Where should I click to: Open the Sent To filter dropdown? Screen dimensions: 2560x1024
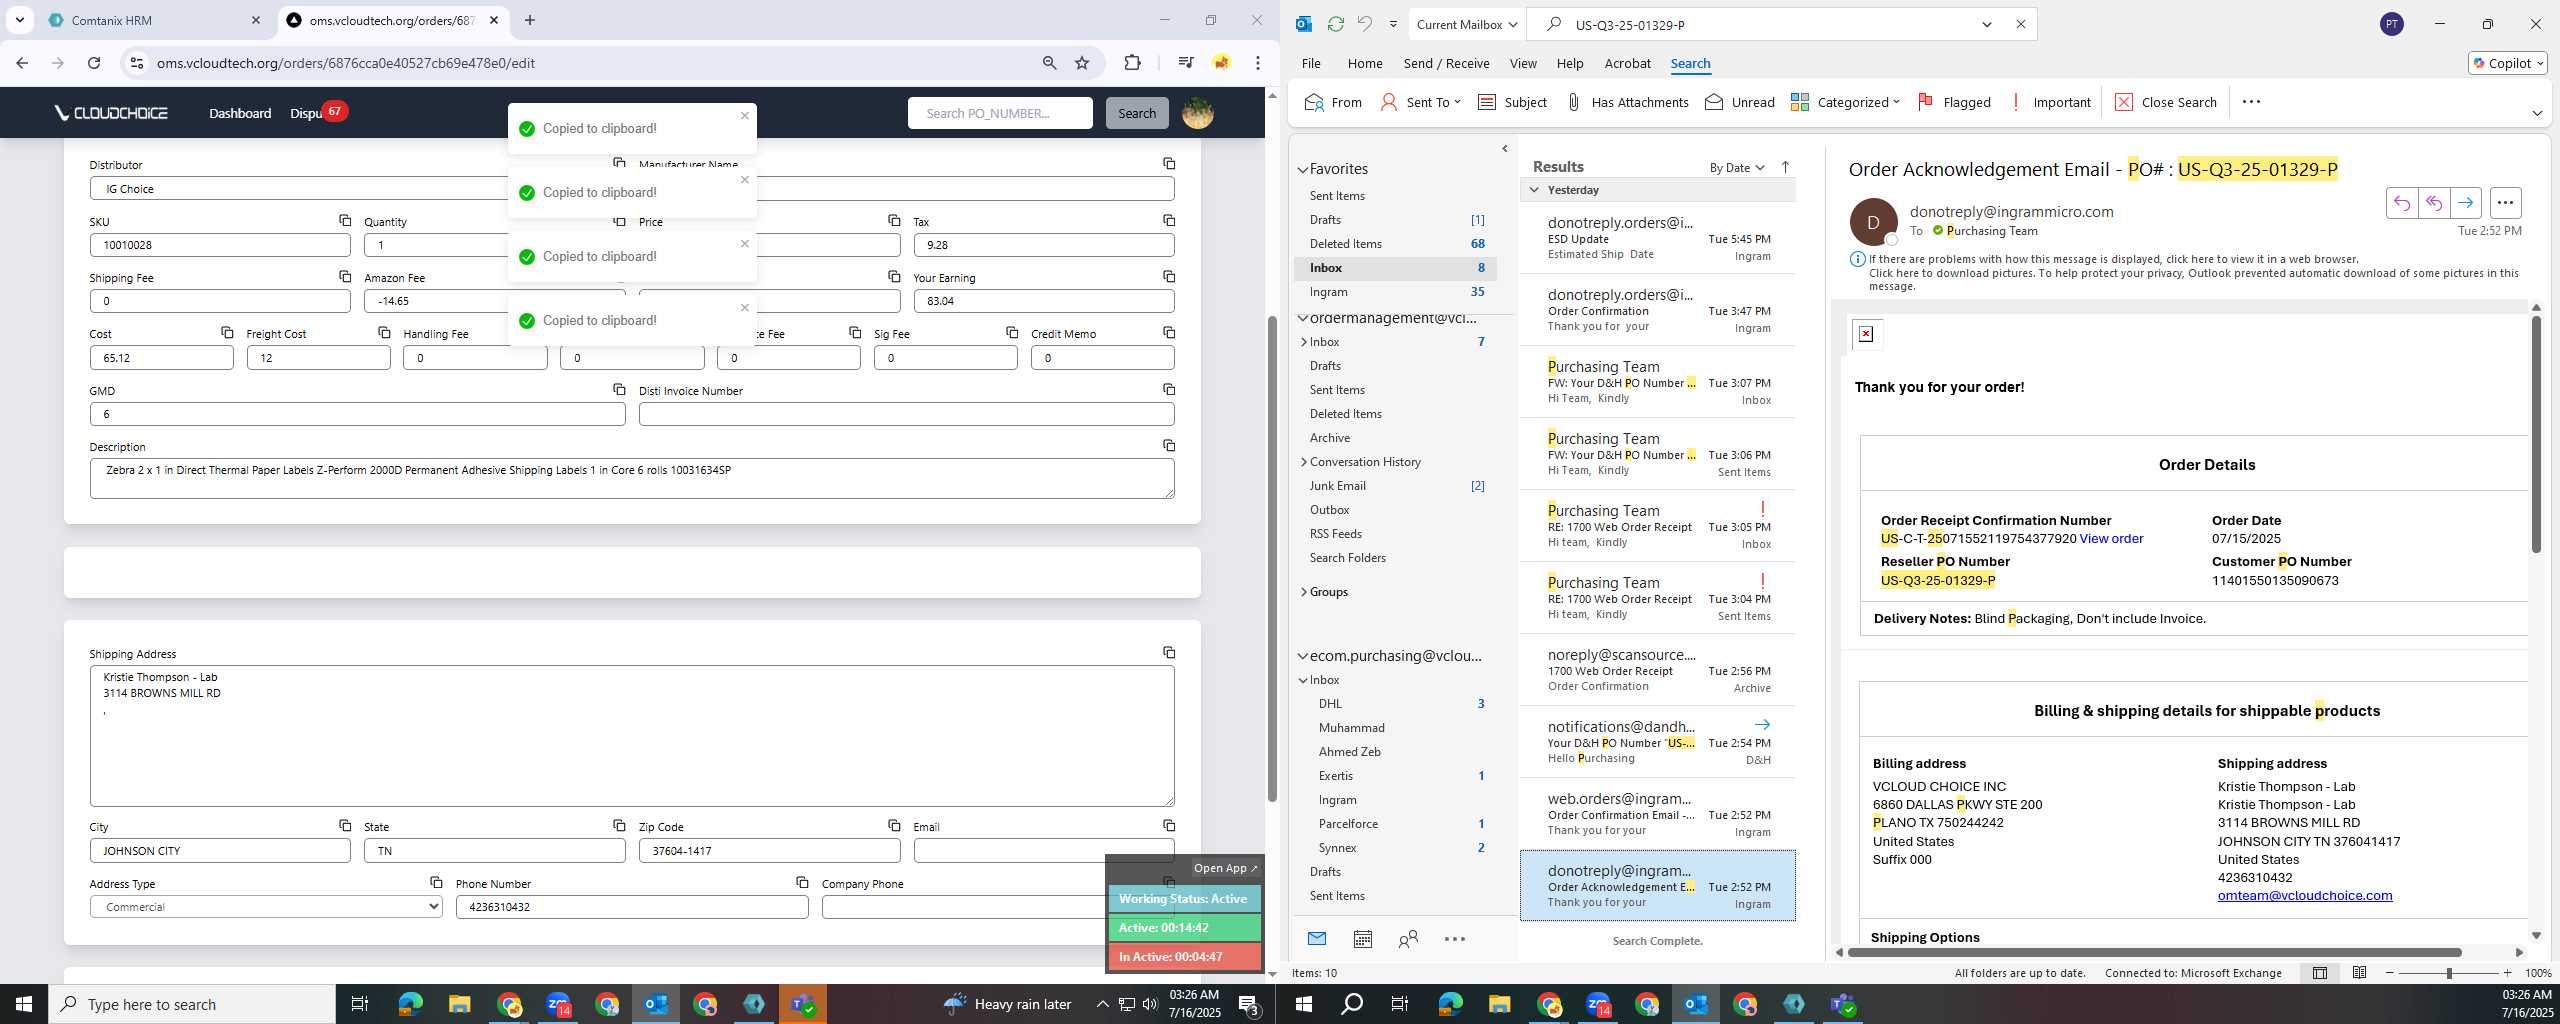[x=1420, y=102]
